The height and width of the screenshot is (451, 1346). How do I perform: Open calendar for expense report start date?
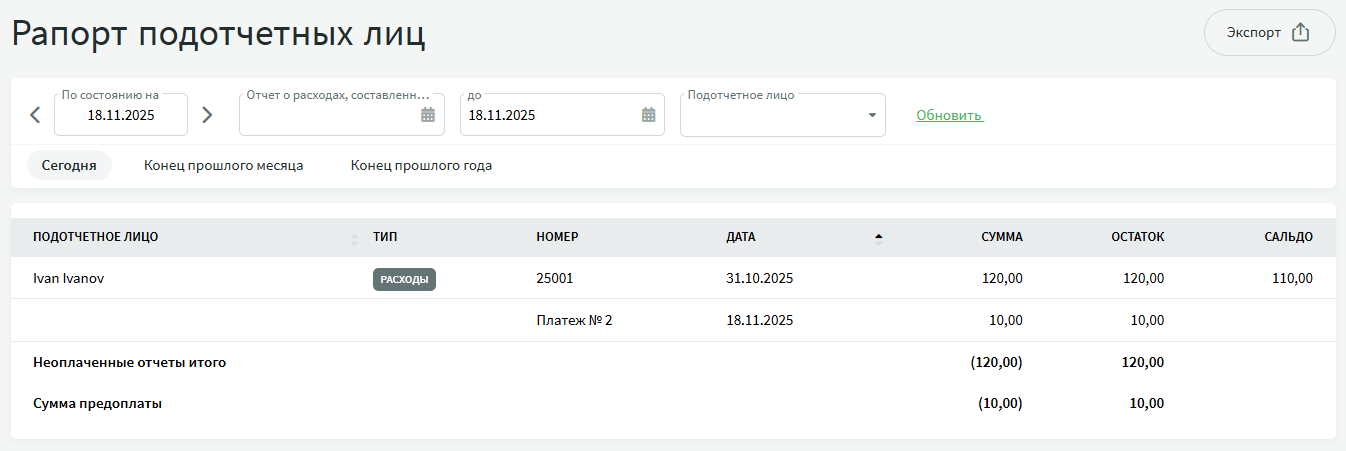point(428,115)
